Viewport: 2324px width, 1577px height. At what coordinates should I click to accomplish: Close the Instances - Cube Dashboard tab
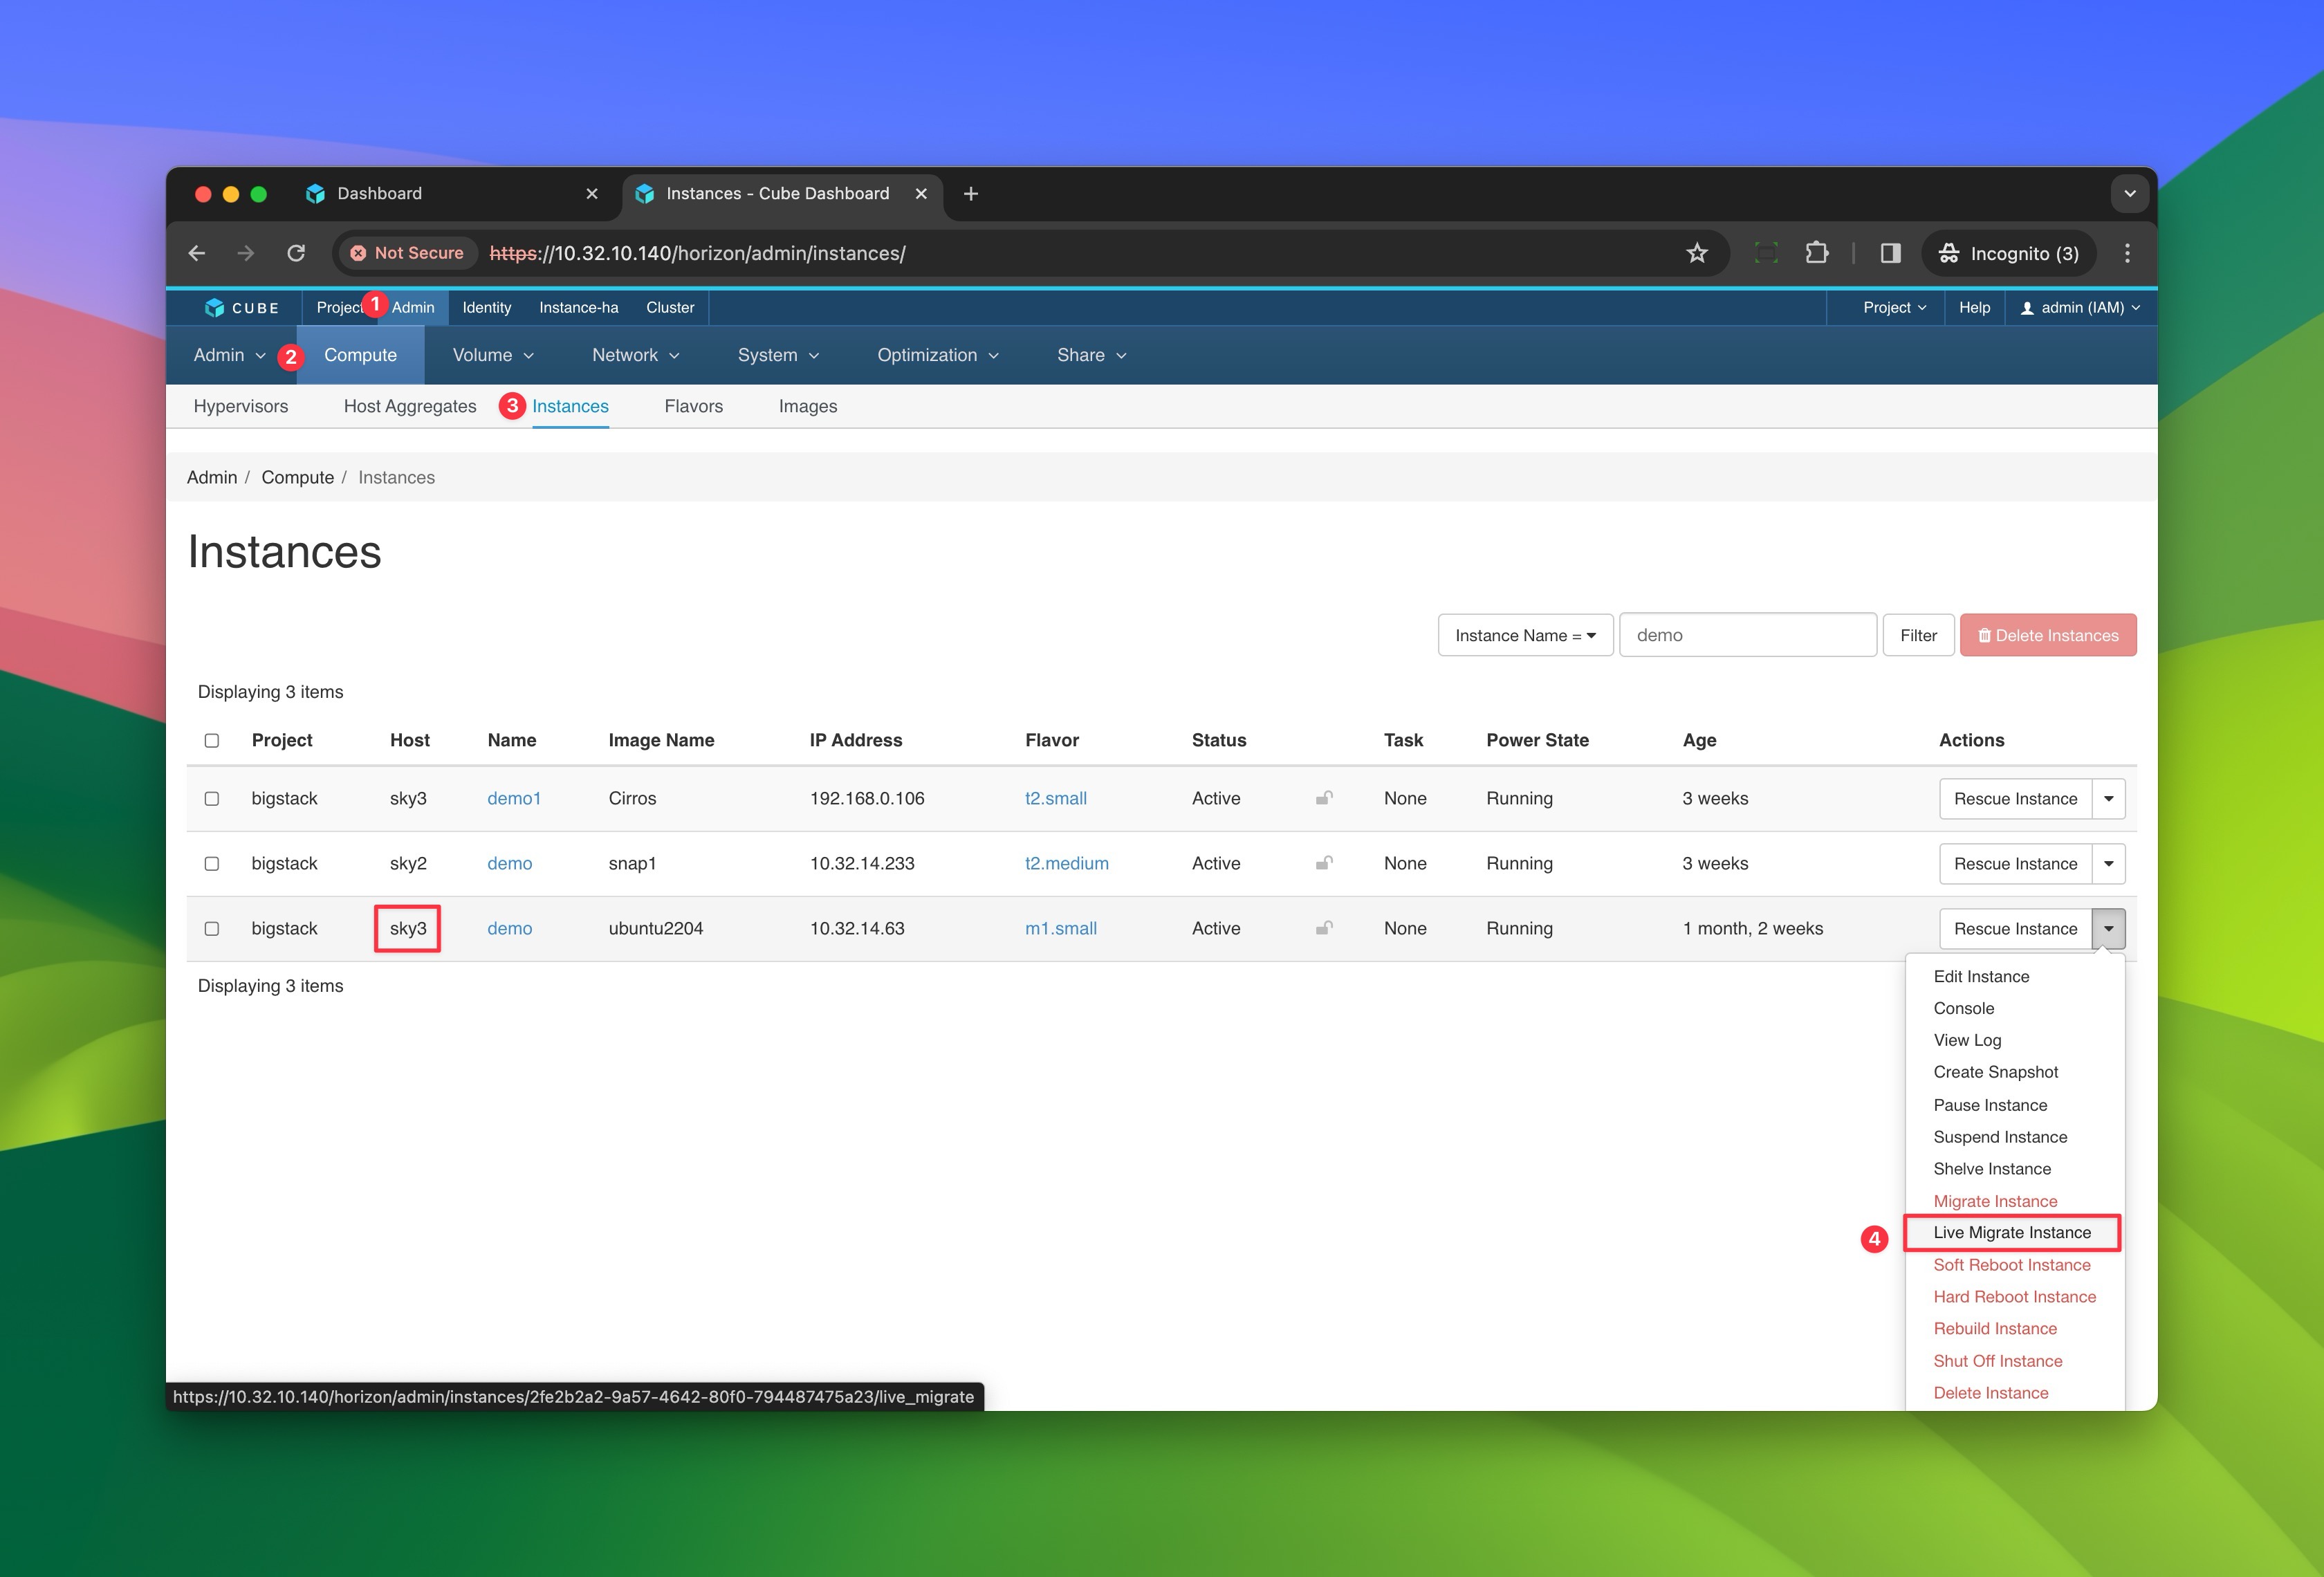[x=921, y=194]
